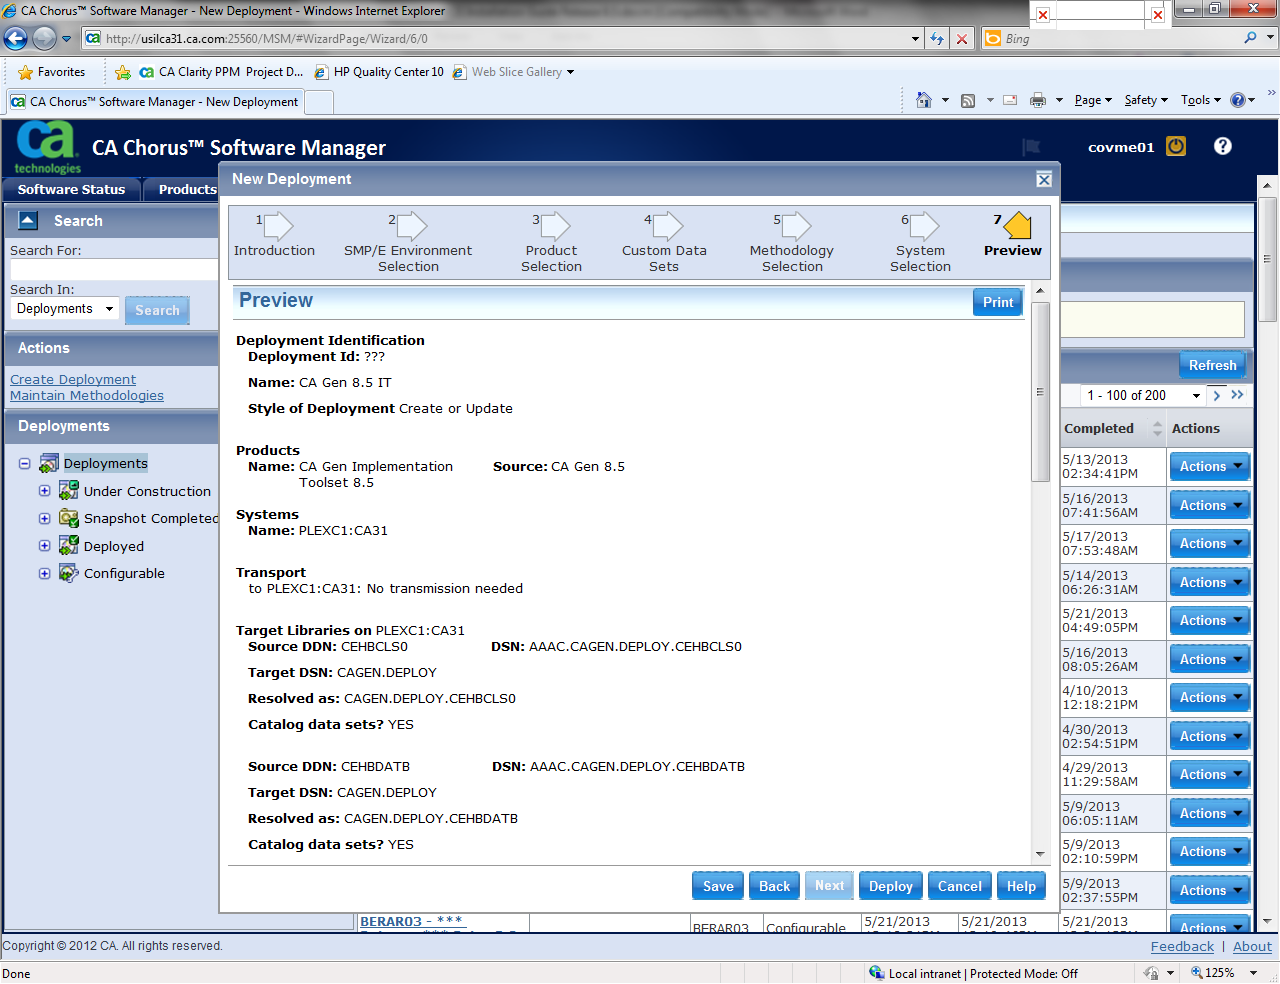Click the wizard Help button
The height and width of the screenshot is (984, 1280).
point(1021,886)
